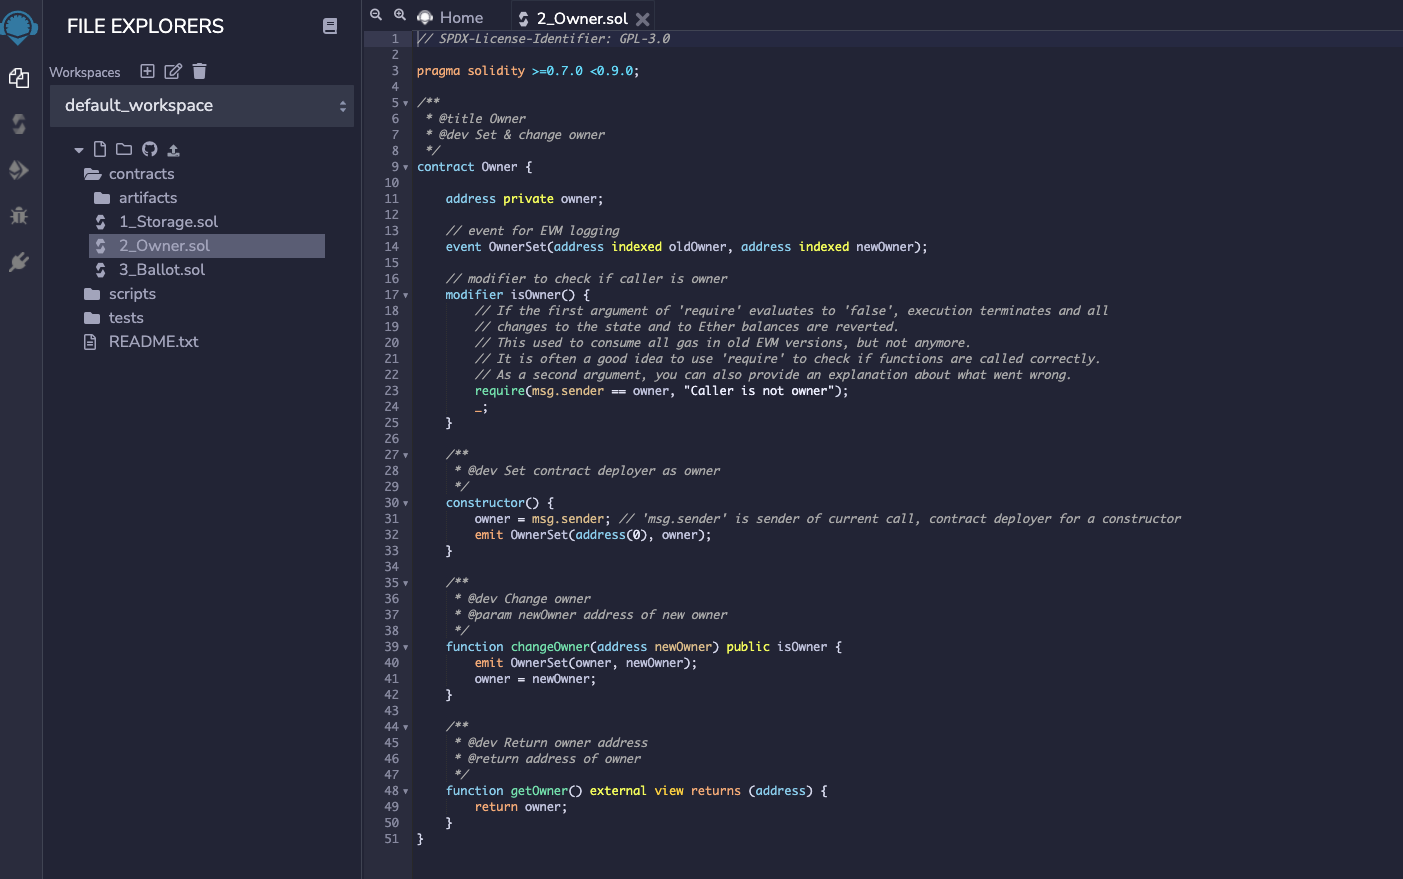1403x879 pixels.
Task: Open the Deploy & run sidebar icon
Action: click(19, 170)
